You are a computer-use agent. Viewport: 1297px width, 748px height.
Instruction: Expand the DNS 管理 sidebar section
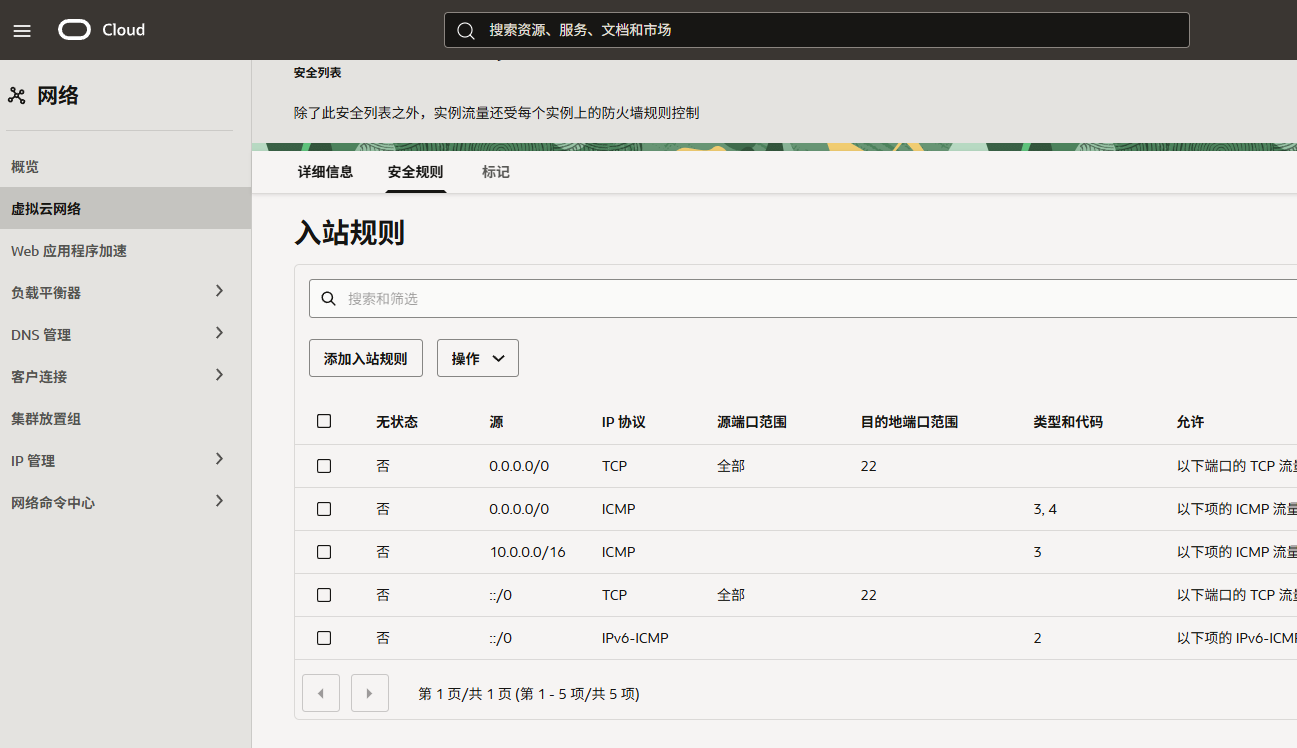click(219, 334)
